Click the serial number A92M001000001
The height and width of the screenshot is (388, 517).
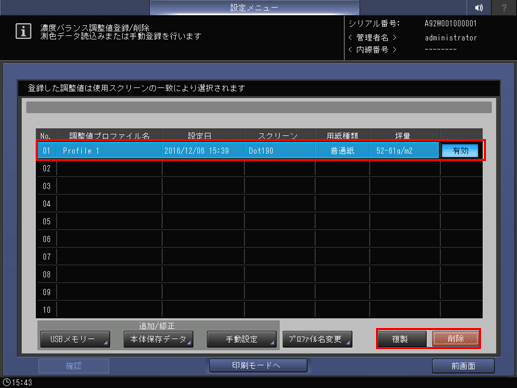click(450, 24)
